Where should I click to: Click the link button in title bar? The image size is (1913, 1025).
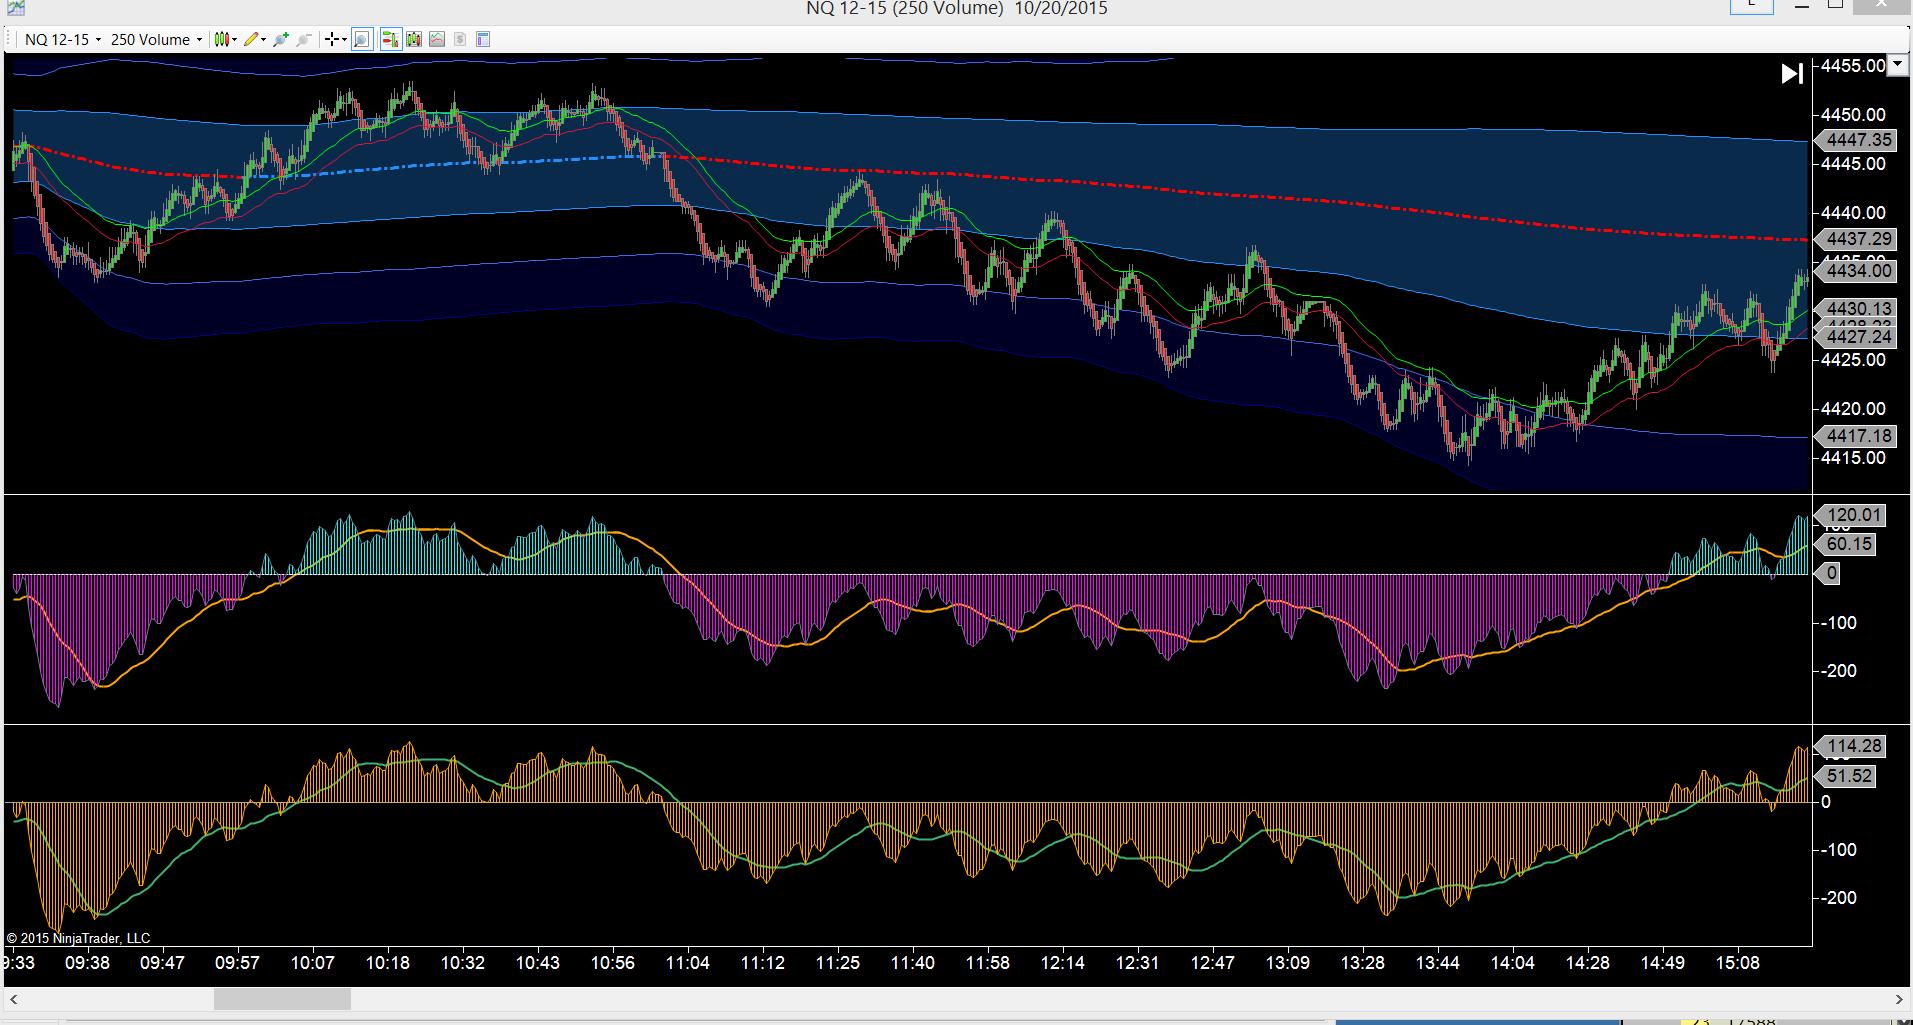pyautogui.click(x=1751, y=6)
